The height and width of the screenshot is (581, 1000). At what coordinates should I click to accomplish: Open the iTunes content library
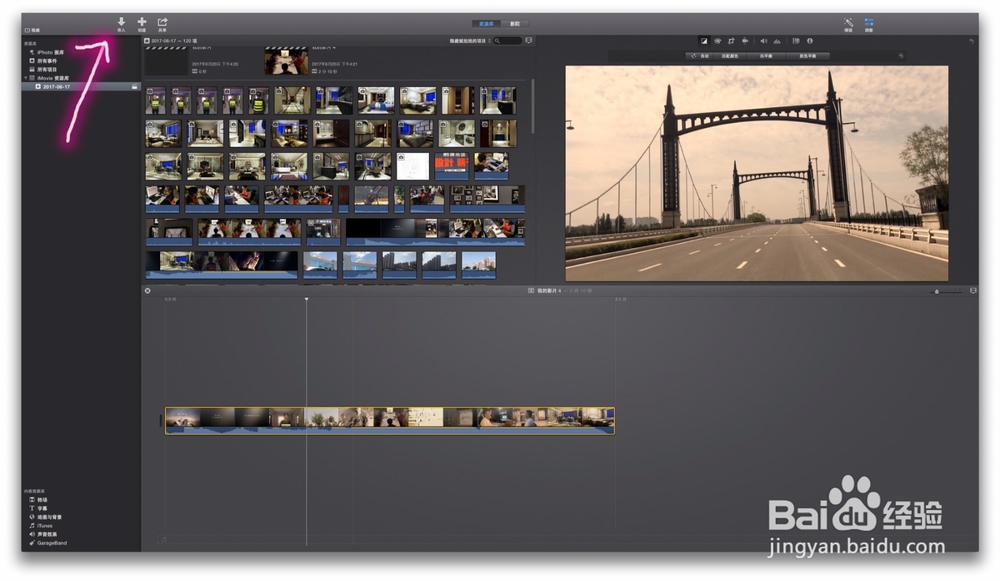pos(41,526)
